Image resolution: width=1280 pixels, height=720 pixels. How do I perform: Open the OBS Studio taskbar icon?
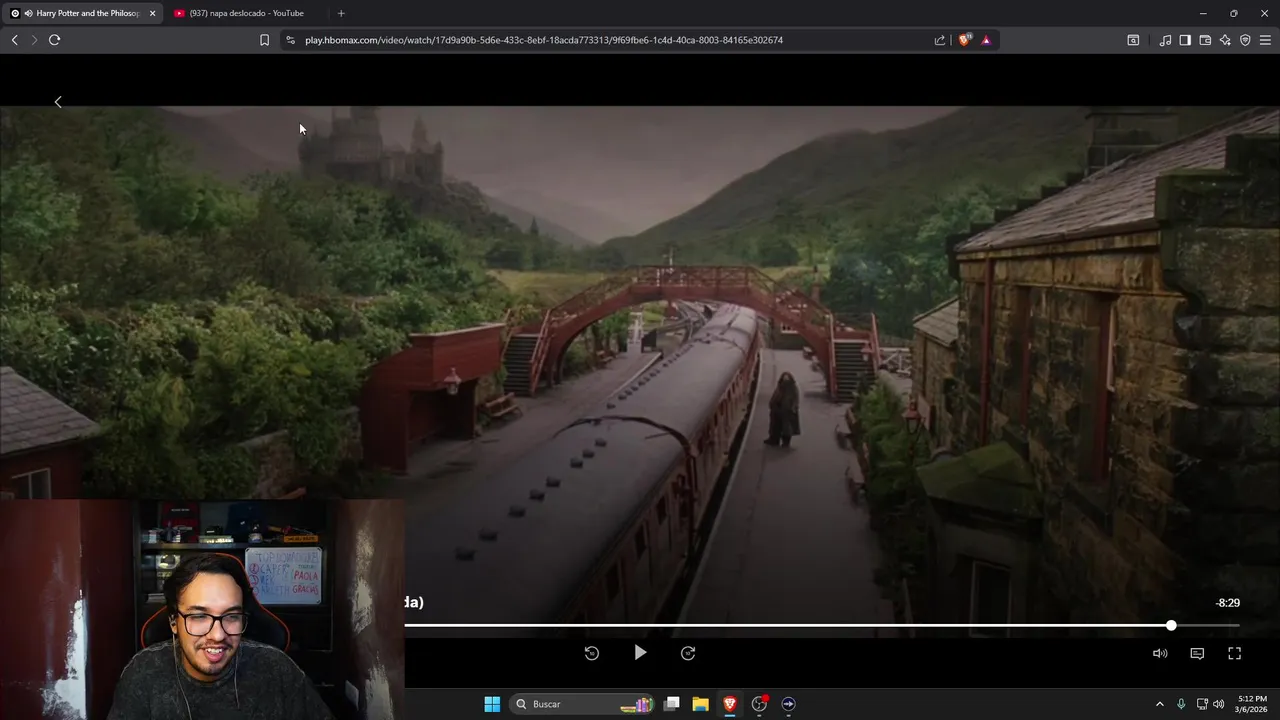(x=759, y=704)
